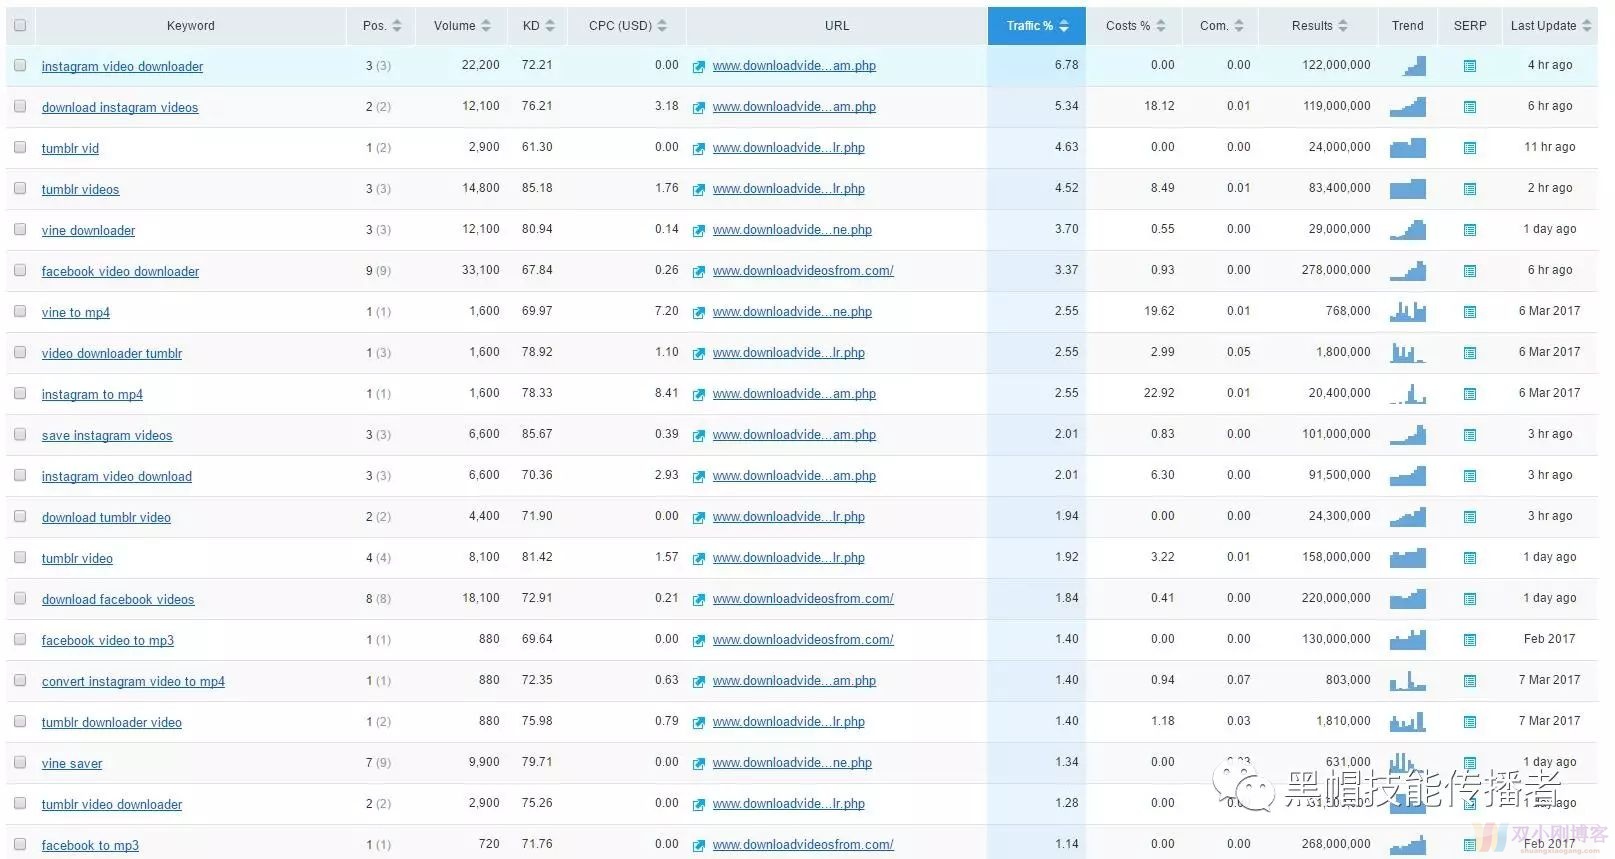Check the vine downloader row checkbox

tap(20, 229)
